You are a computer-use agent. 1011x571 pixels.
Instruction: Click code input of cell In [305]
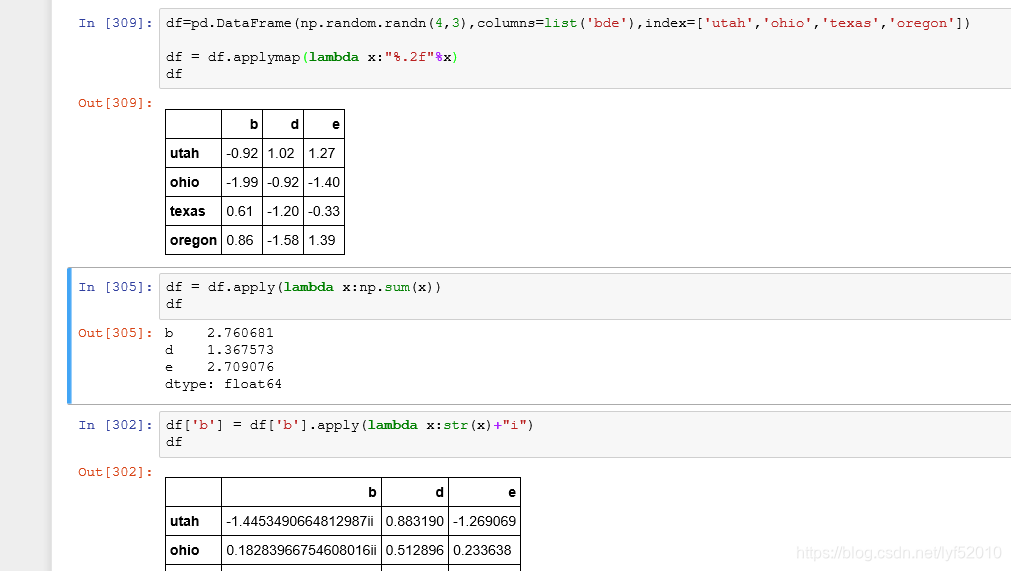pos(585,296)
